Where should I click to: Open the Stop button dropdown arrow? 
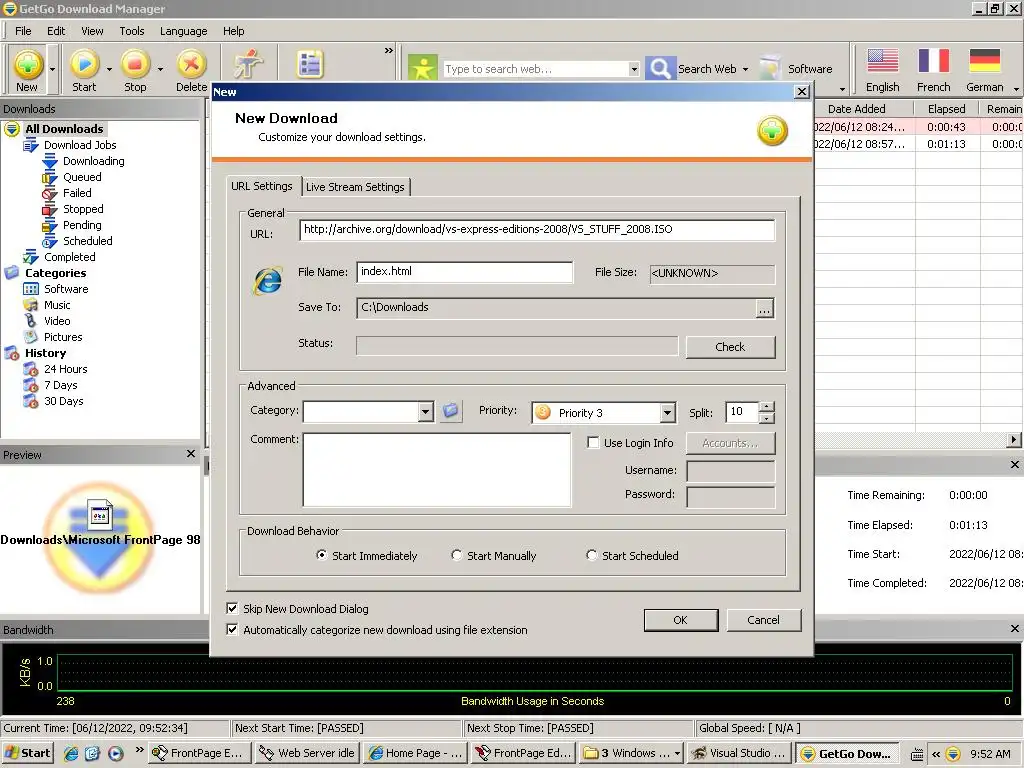[x=160, y=69]
